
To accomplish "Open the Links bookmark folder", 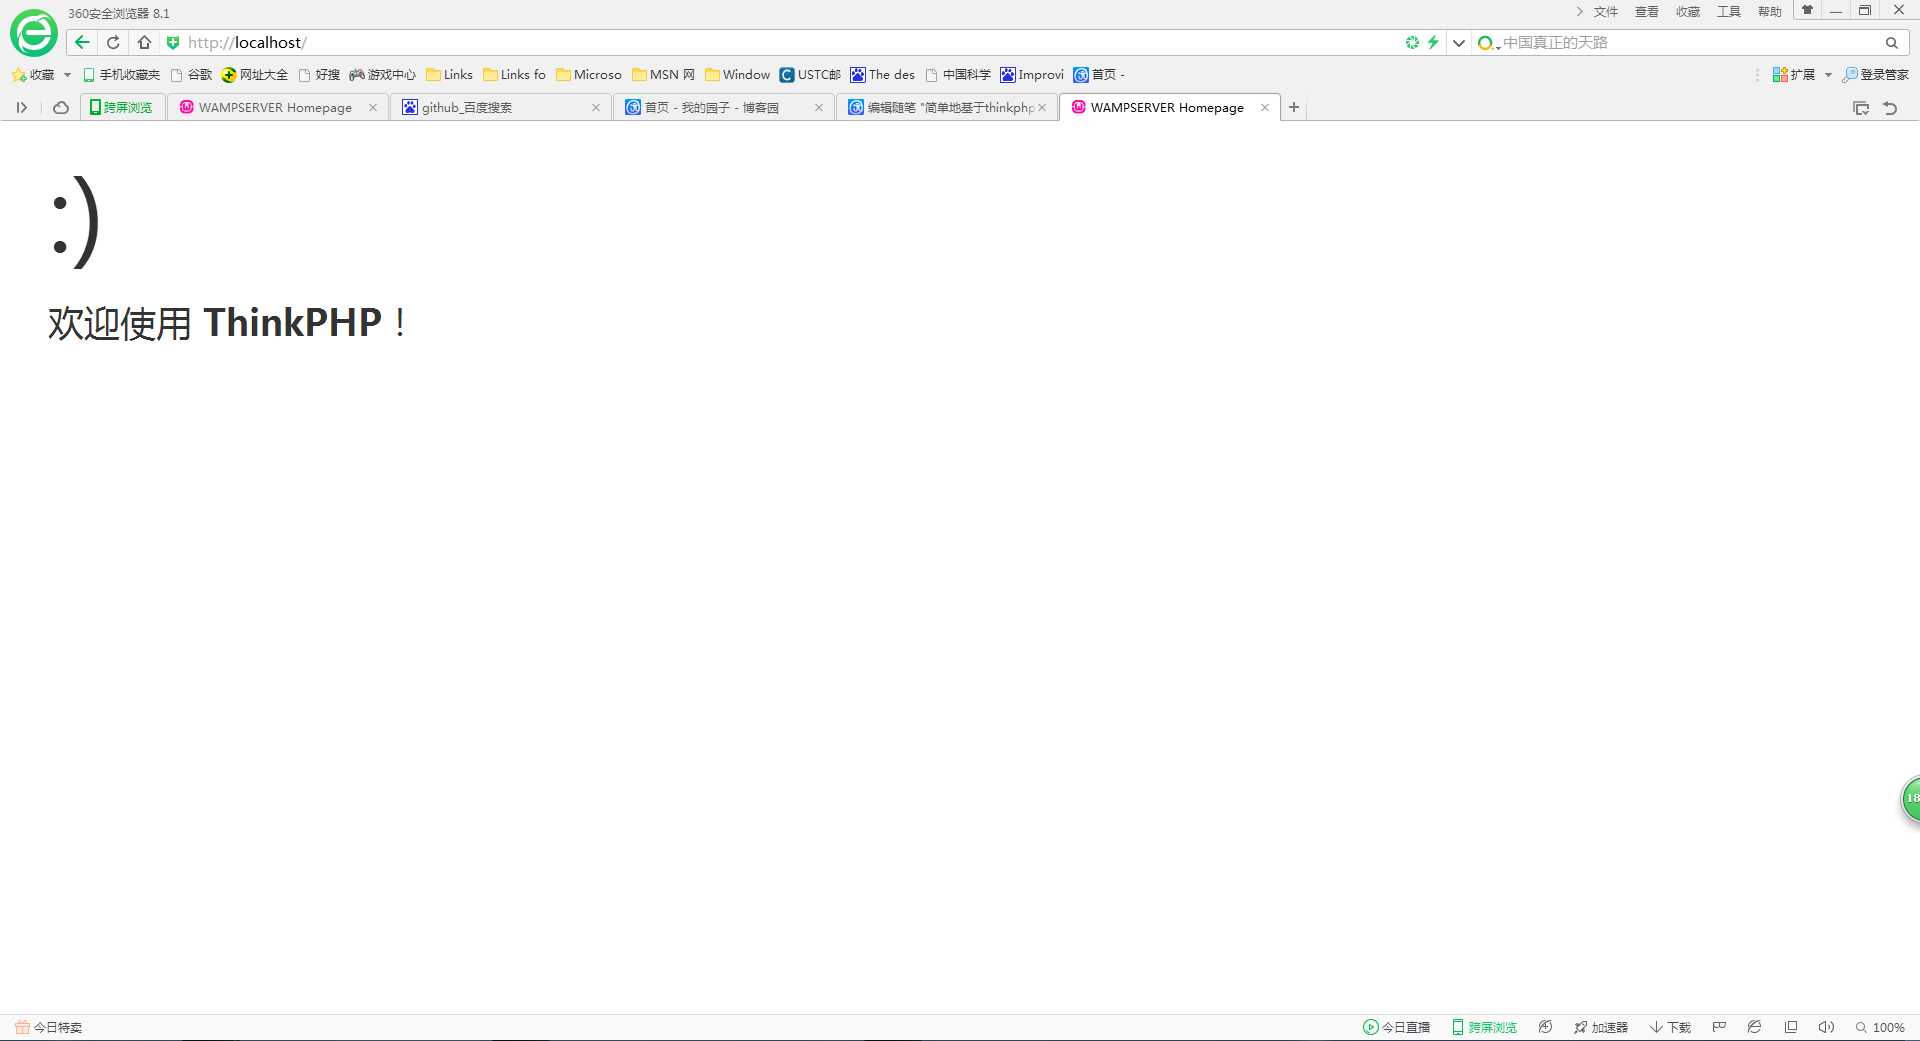I will (x=449, y=75).
